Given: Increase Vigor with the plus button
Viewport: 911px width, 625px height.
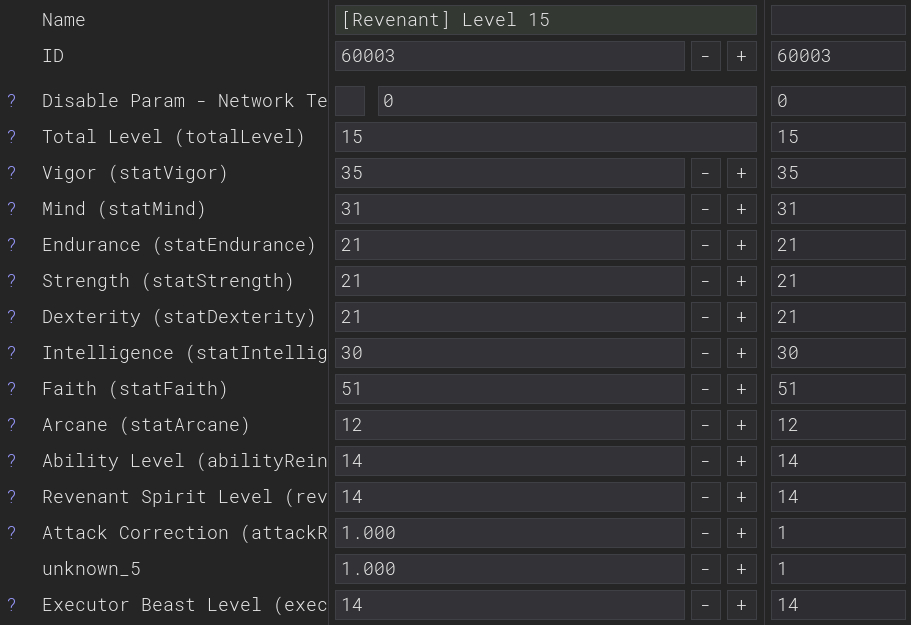Looking at the screenshot, I should point(741,173).
